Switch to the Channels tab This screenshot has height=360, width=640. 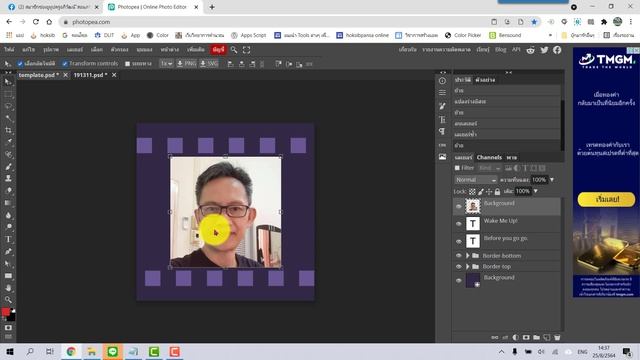489,157
